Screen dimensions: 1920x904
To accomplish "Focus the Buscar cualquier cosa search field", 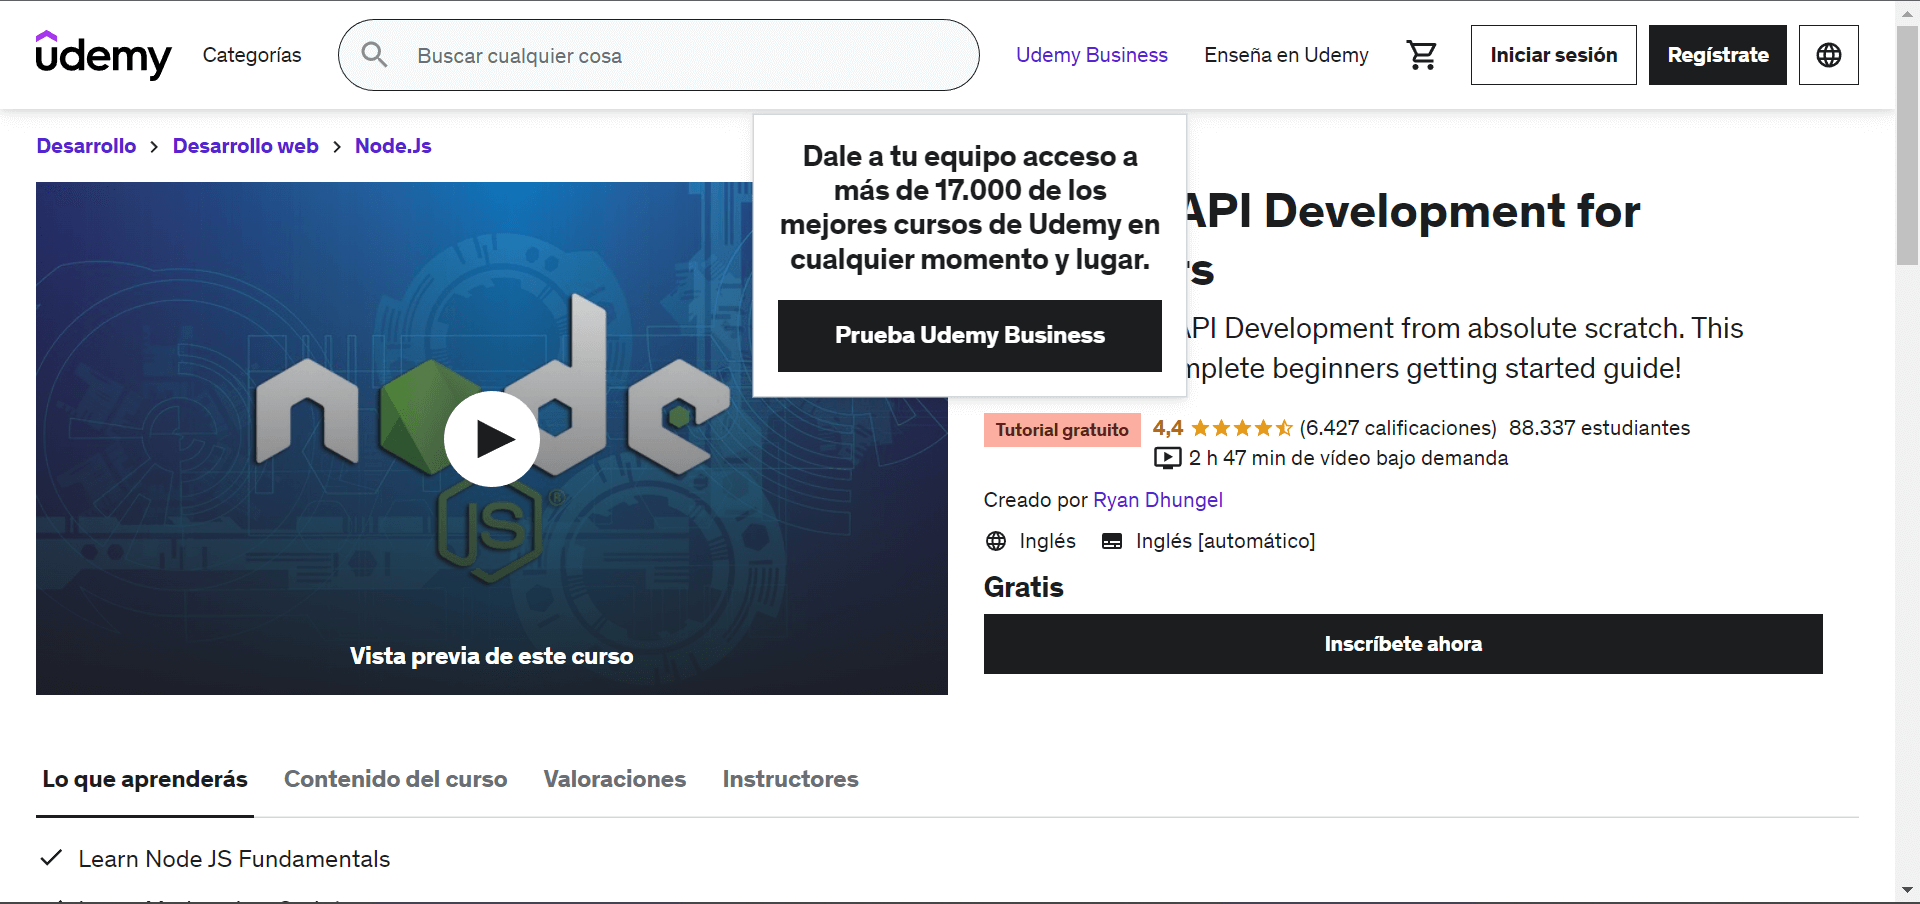I will pyautogui.click(x=659, y=55).
